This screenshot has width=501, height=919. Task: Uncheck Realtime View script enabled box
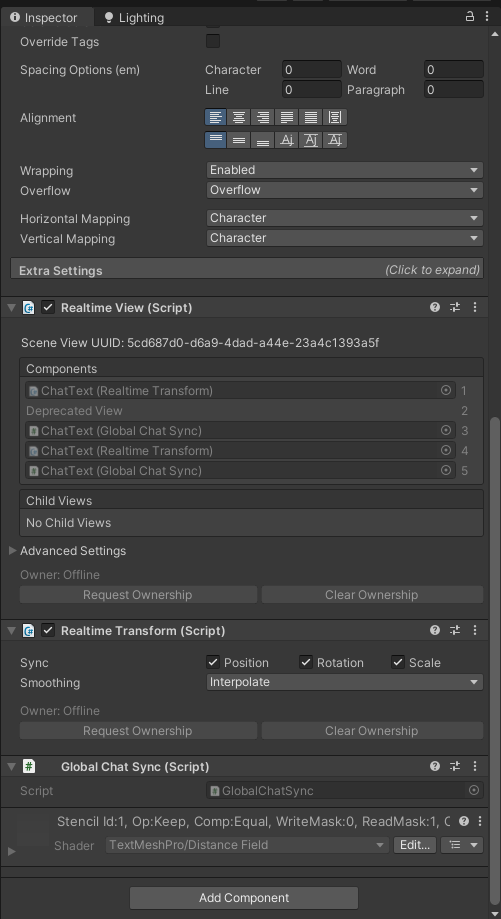(x=48, y=307)
